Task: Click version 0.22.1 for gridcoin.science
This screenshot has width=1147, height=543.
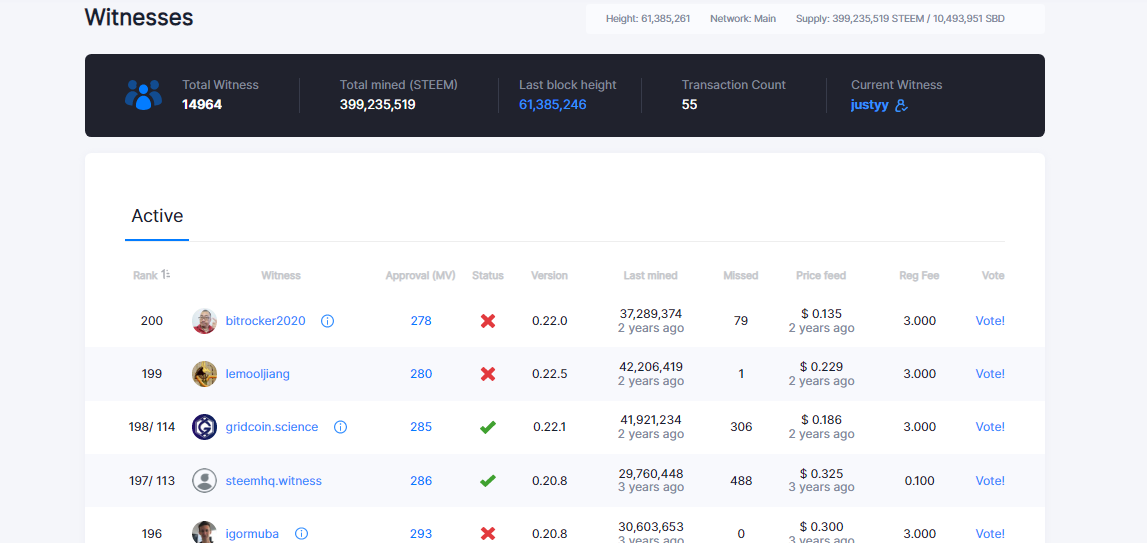Action: click(x=549, y=427)
